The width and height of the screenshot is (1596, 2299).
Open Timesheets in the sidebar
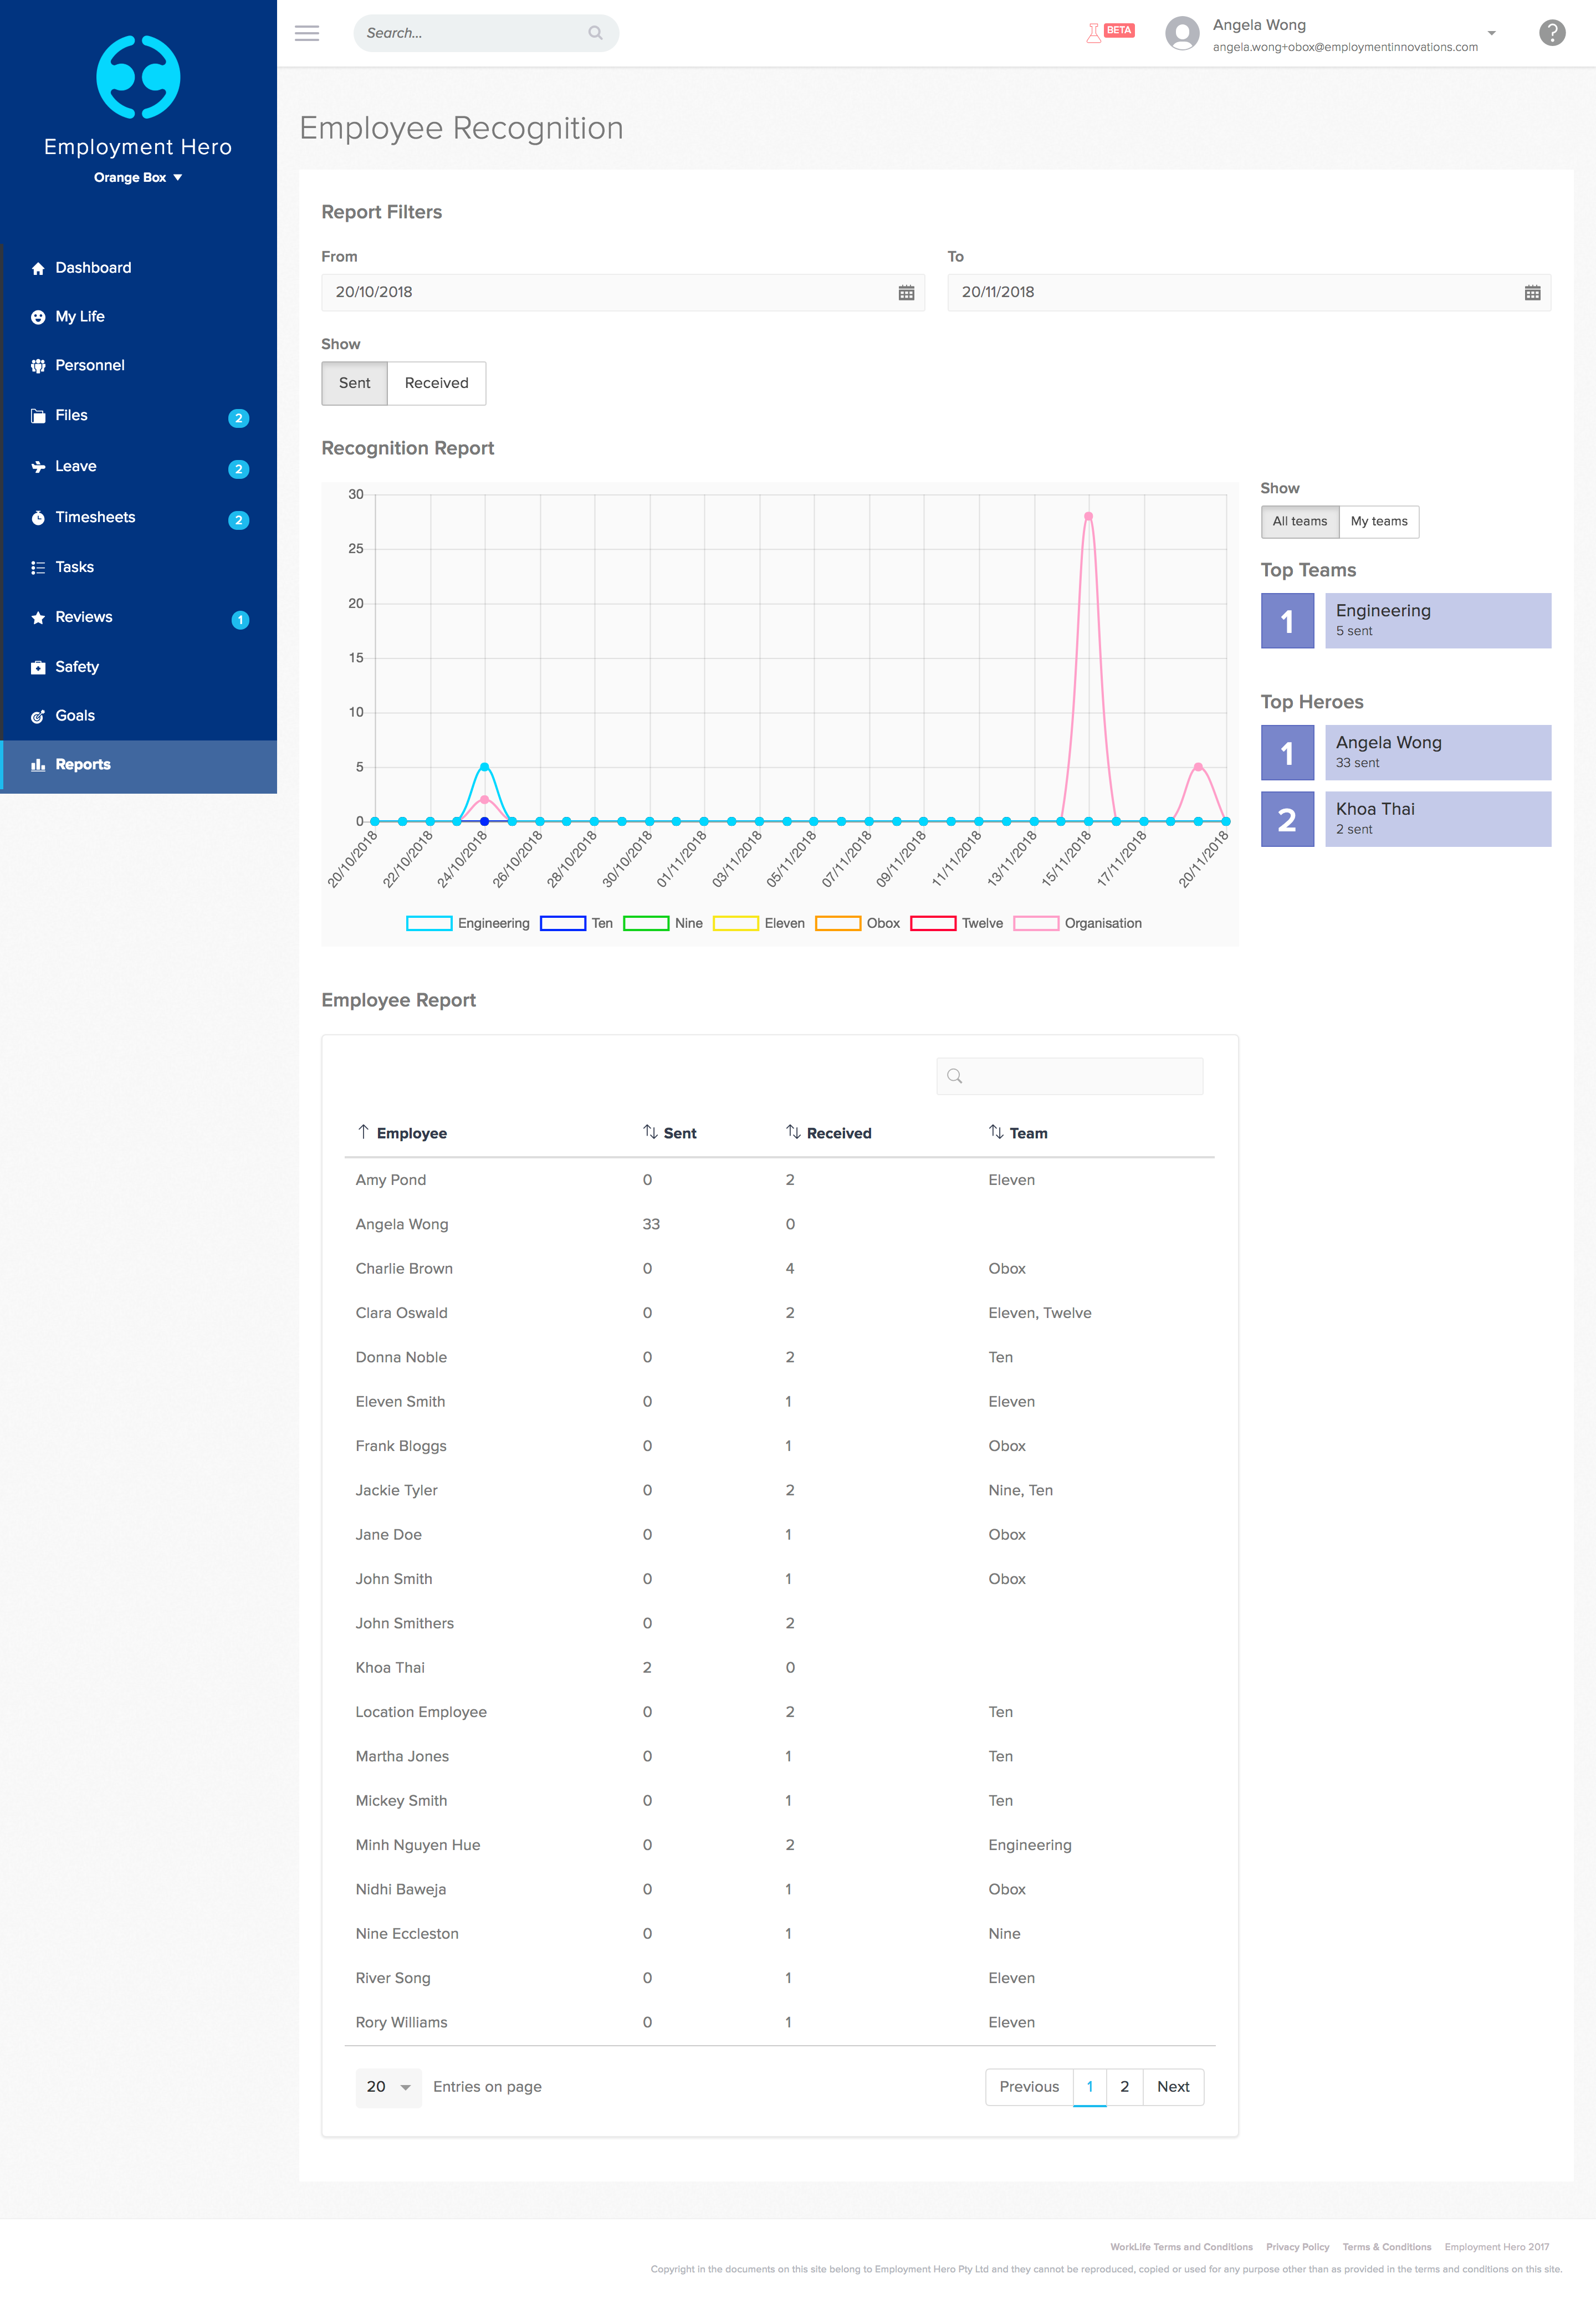pos(95,517)
